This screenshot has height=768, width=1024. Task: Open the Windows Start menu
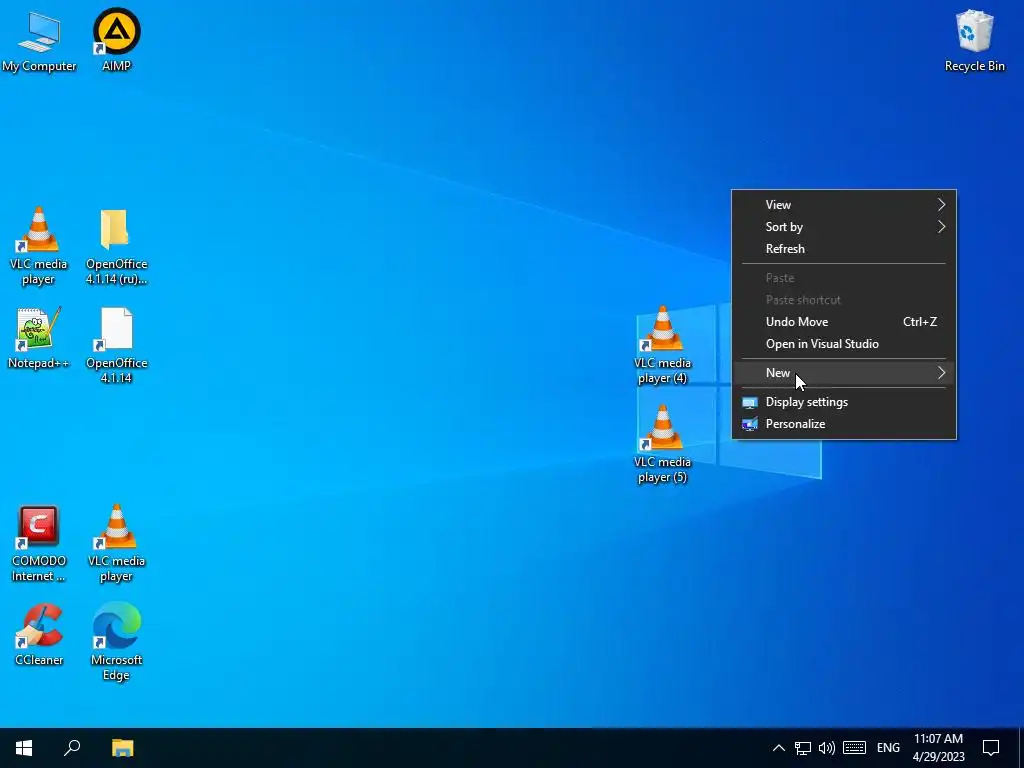(24, 748)
